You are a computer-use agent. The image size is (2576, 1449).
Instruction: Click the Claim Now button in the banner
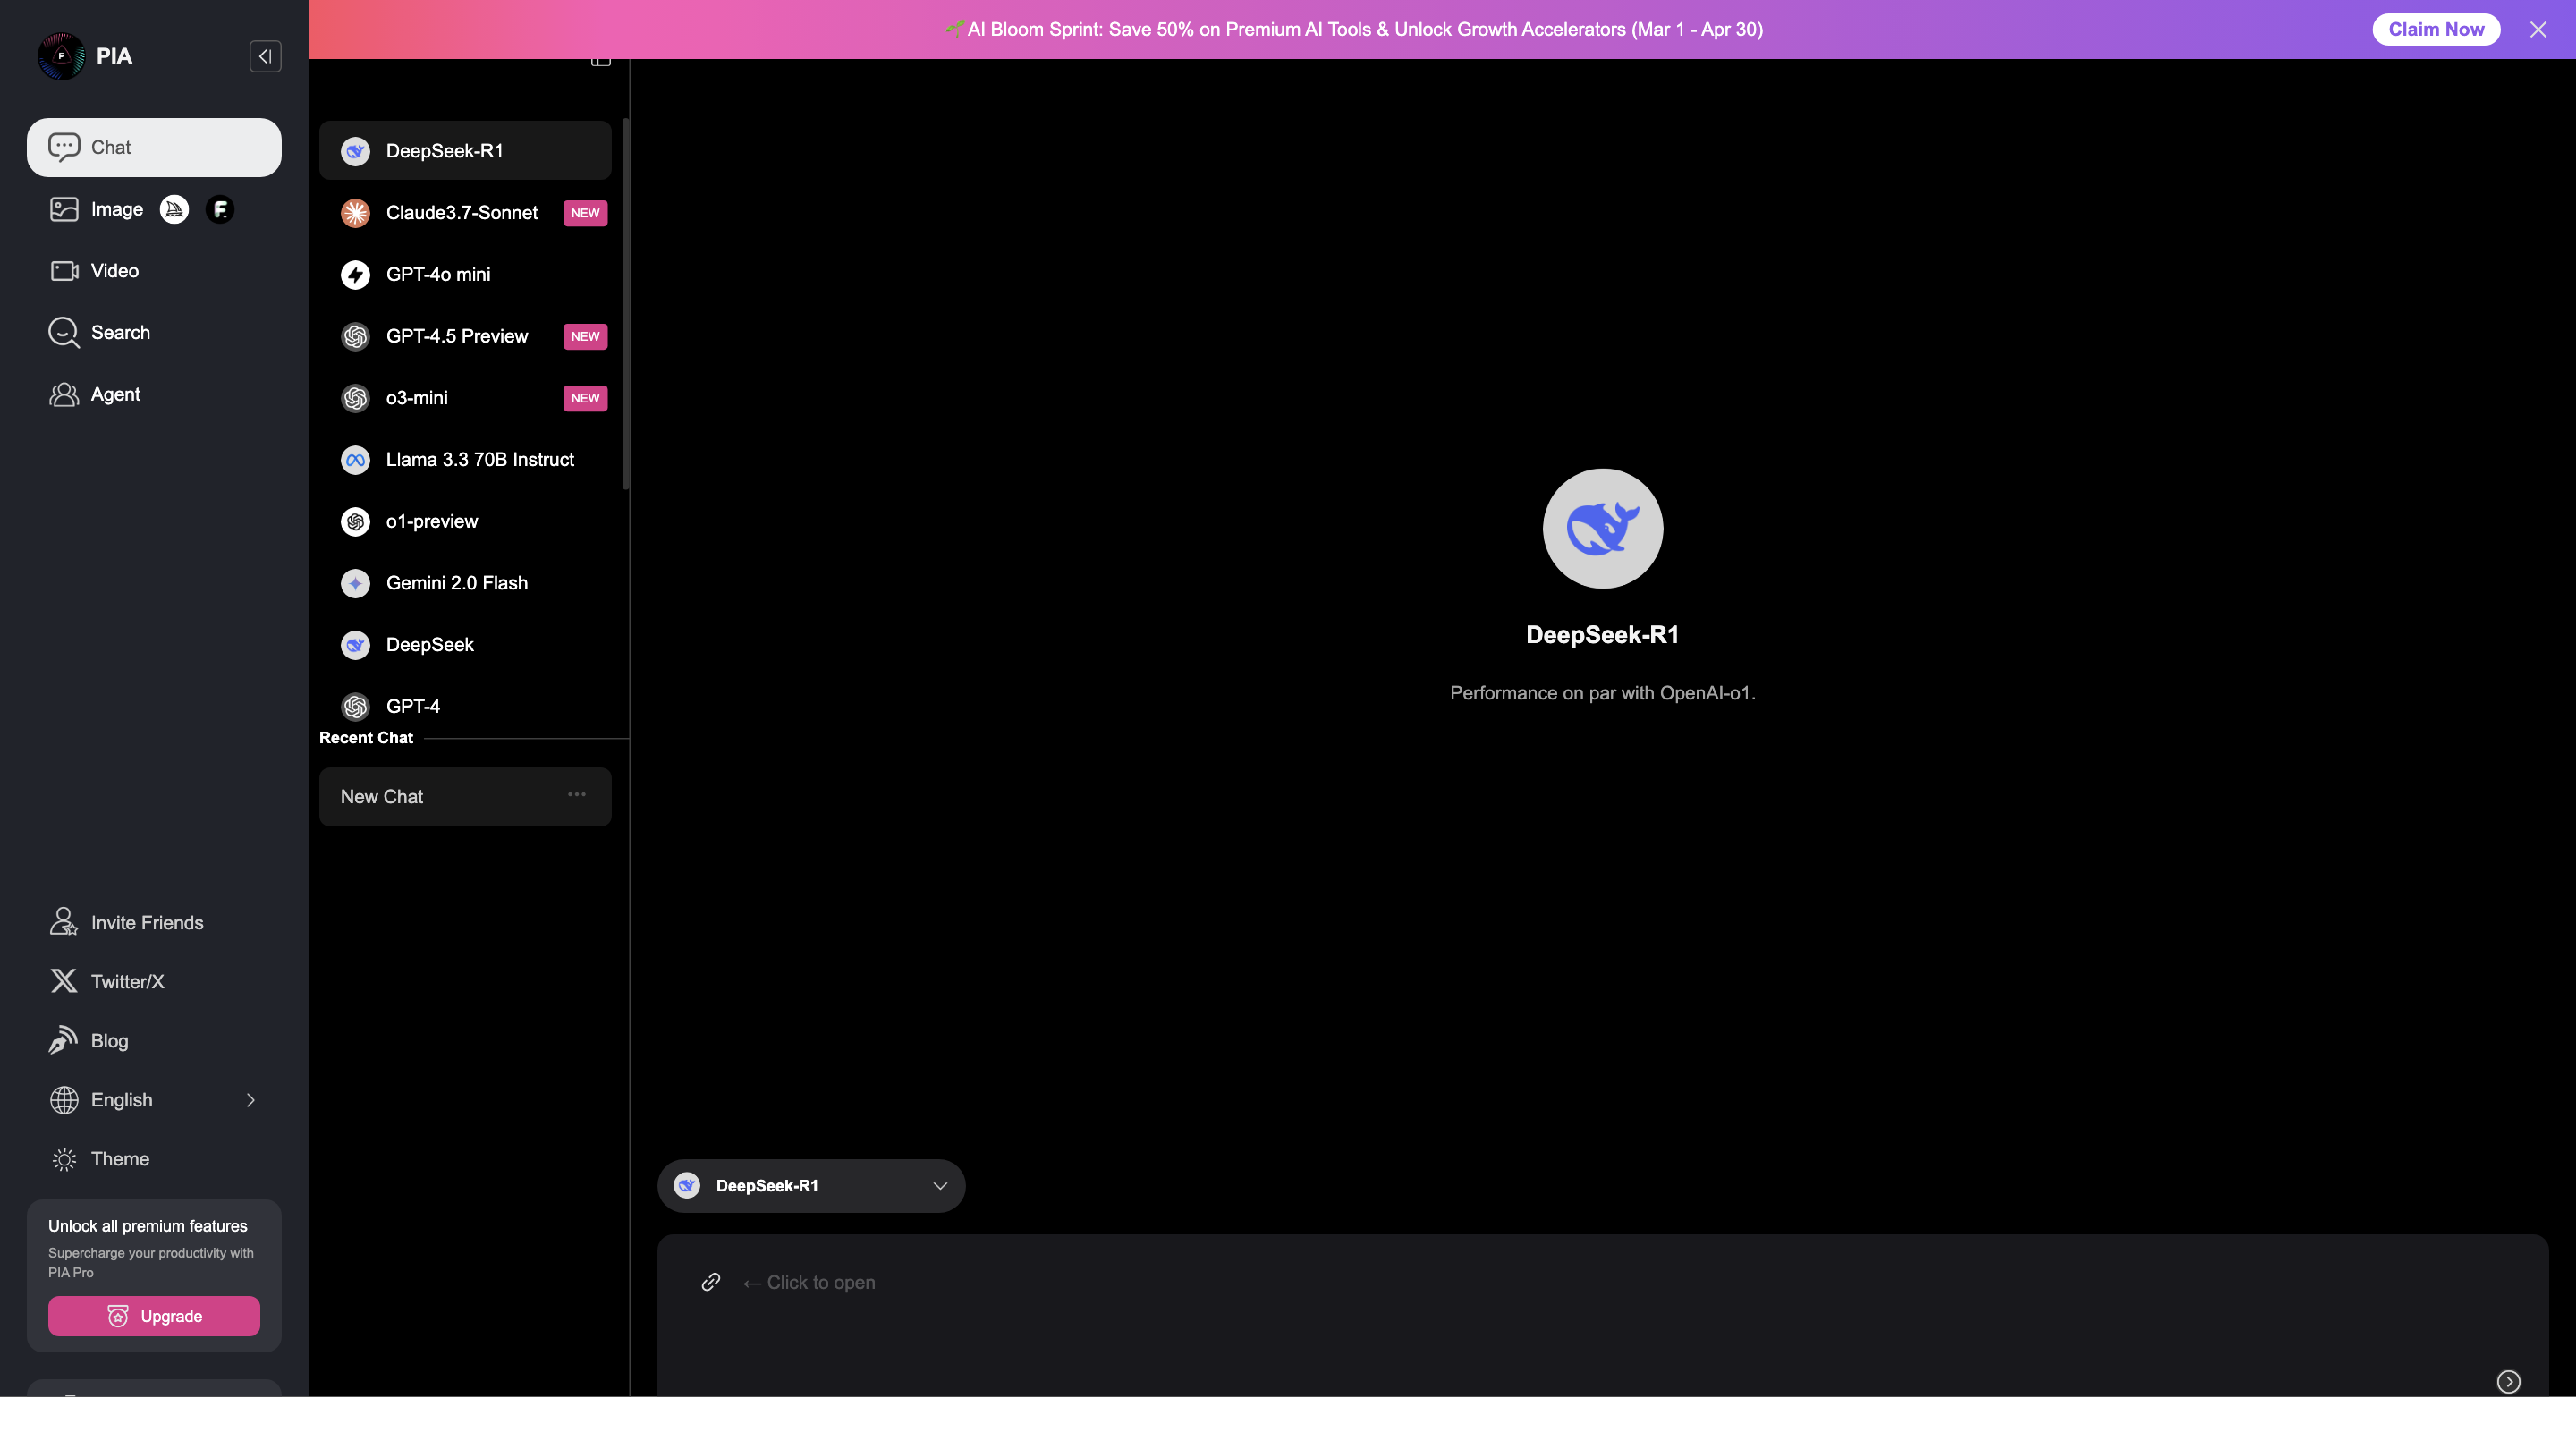(2436, 29)
